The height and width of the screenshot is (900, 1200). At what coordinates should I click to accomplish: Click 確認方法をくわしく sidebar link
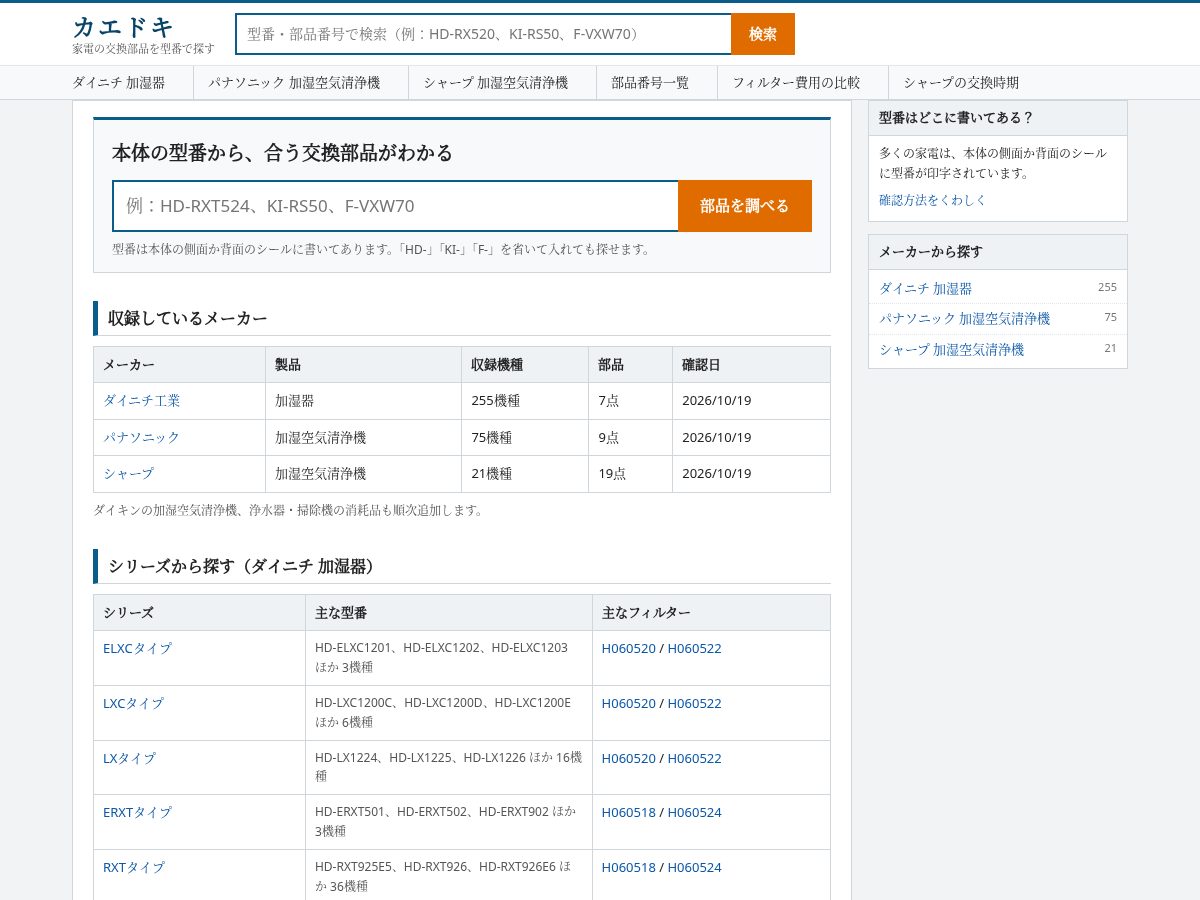[933, 200]
